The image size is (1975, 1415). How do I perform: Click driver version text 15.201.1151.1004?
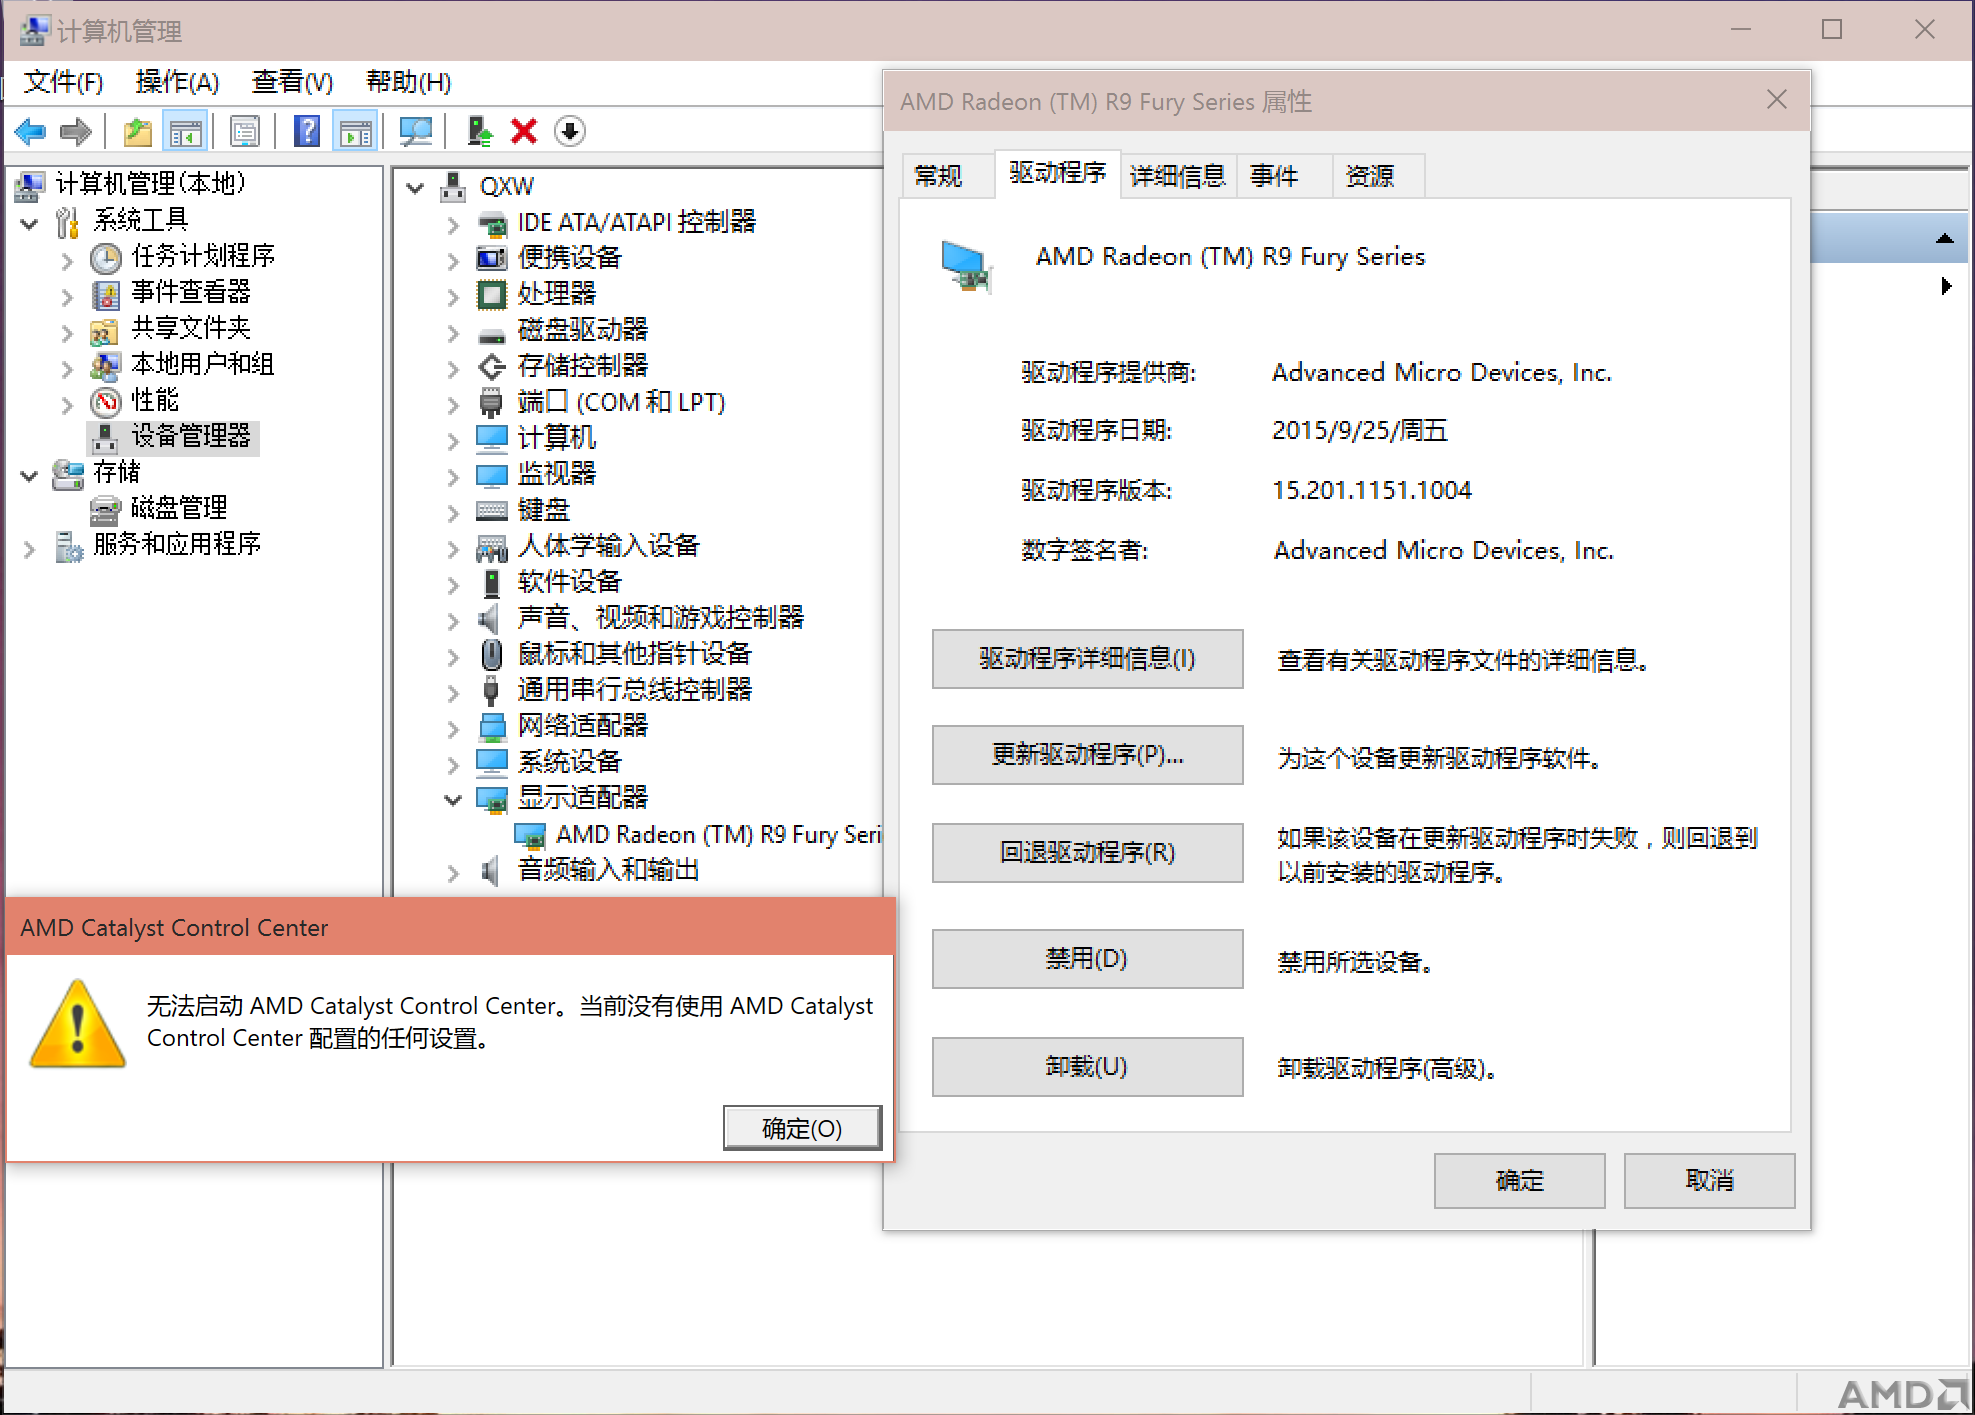pyautogui.click(x=1372, y=491)
